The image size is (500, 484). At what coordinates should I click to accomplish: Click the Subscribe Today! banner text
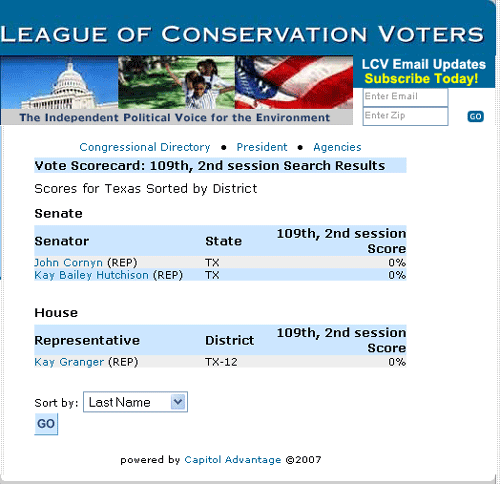click(421, 79)
